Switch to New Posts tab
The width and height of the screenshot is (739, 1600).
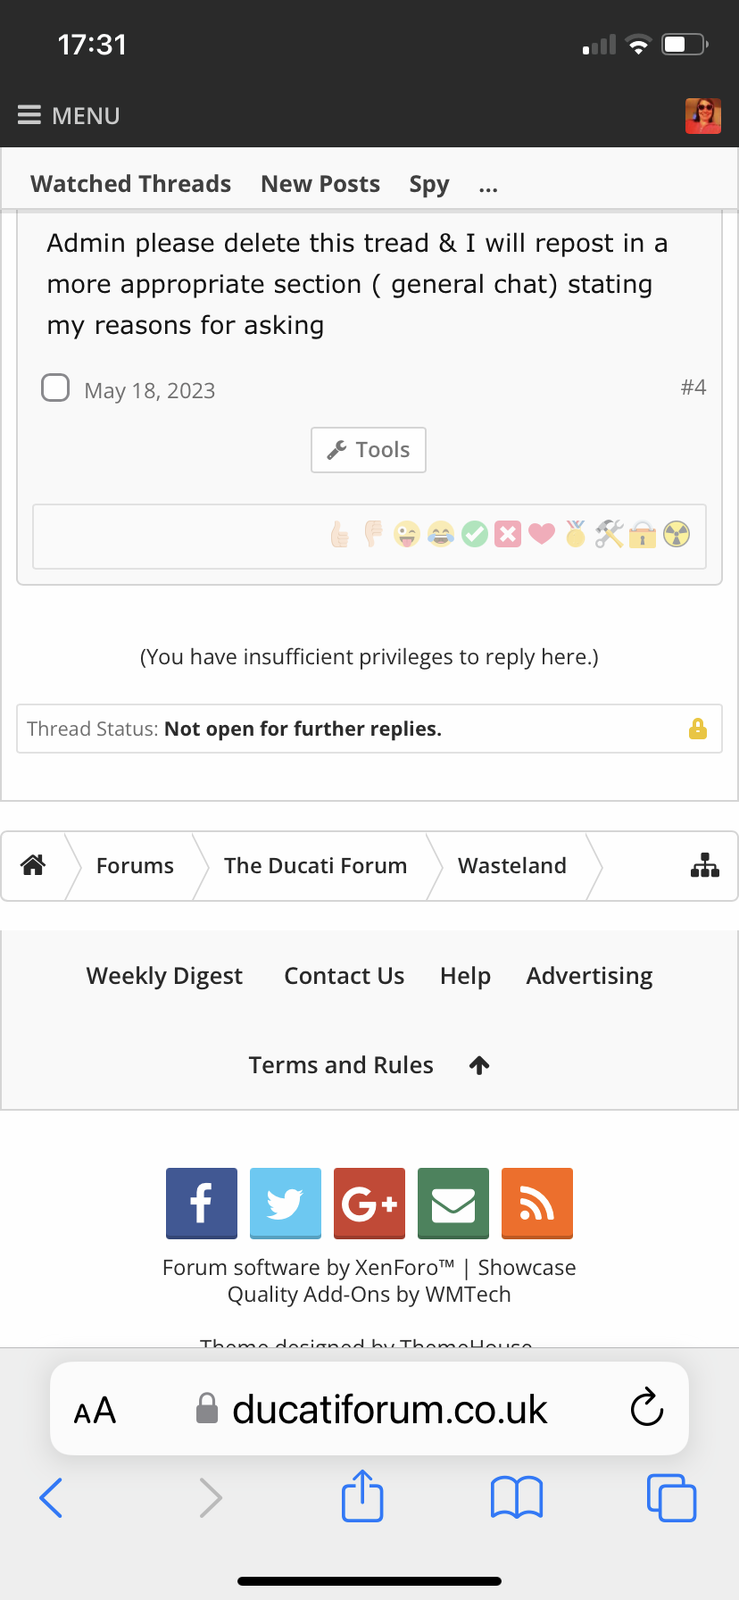click(x=320, y=184)
